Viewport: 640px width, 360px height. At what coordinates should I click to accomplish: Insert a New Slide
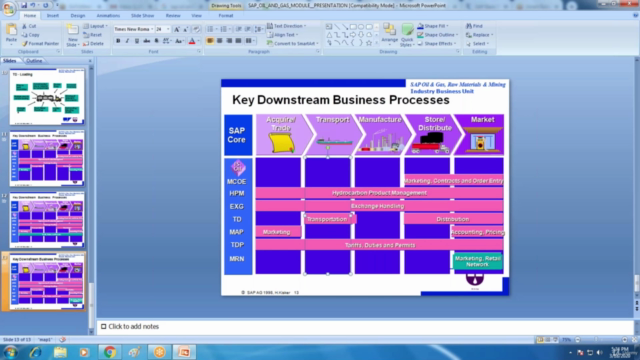point(72,35)
